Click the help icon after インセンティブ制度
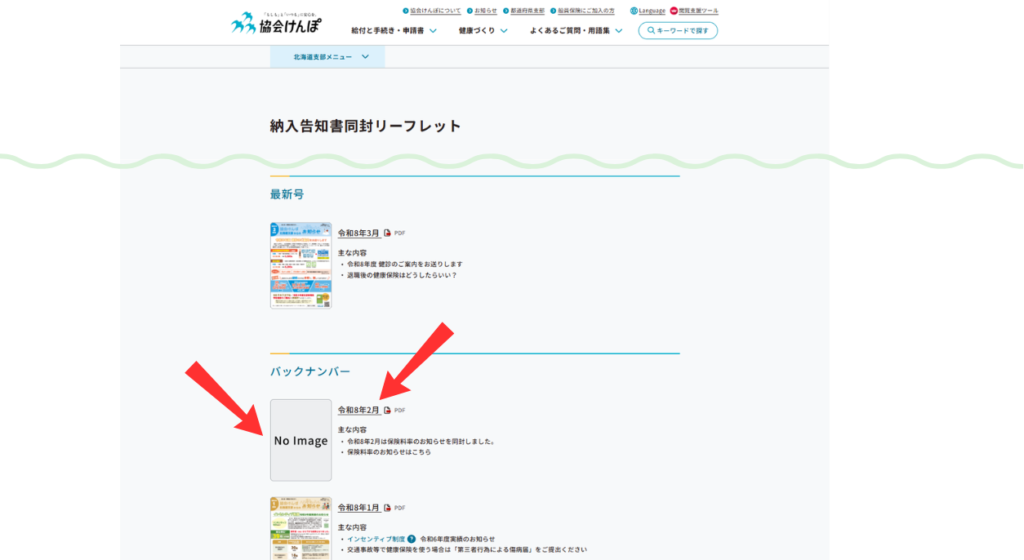The height and width of the screenshot is (560, 1024). (x=411, y=539)
